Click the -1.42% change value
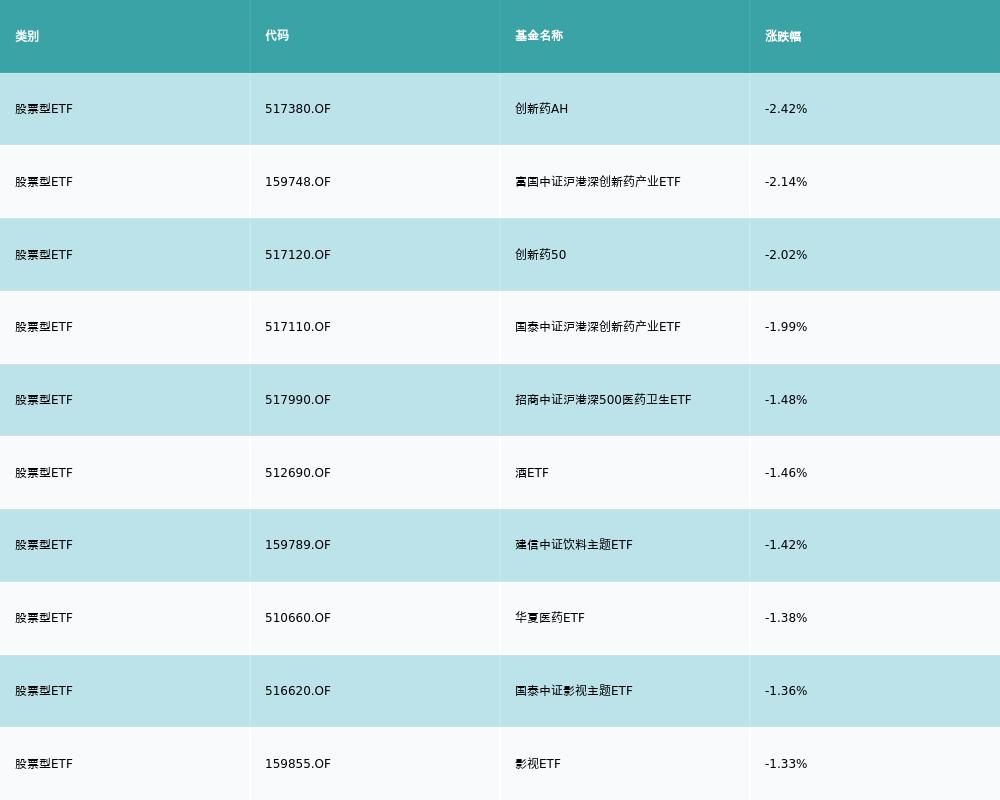Screen dimensions: 1000x800 786,545
